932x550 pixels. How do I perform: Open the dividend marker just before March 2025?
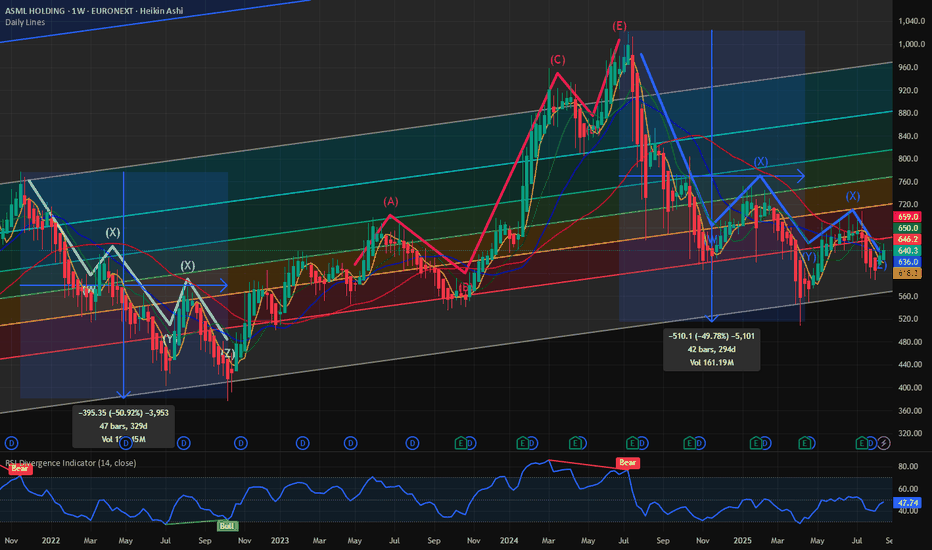[767, 443]
